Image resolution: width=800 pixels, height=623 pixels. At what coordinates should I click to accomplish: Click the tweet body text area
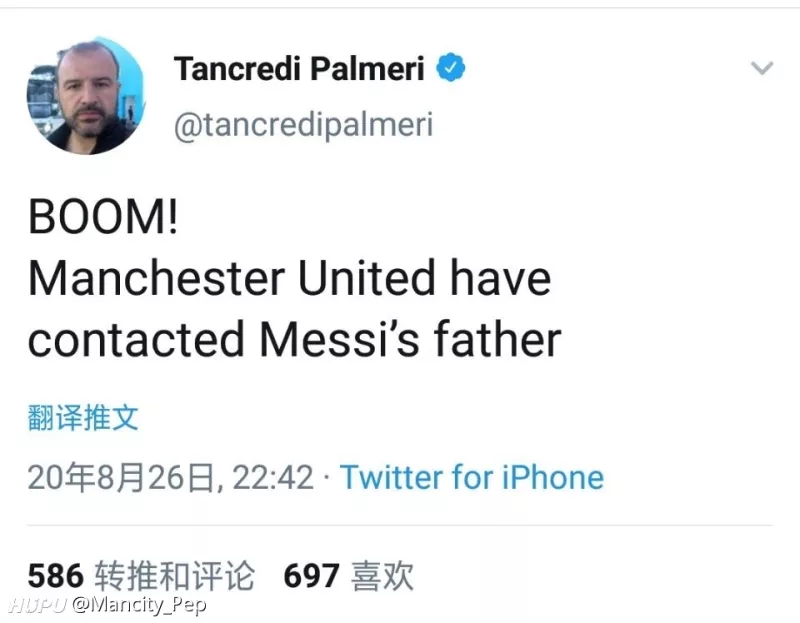click(290, 278)
